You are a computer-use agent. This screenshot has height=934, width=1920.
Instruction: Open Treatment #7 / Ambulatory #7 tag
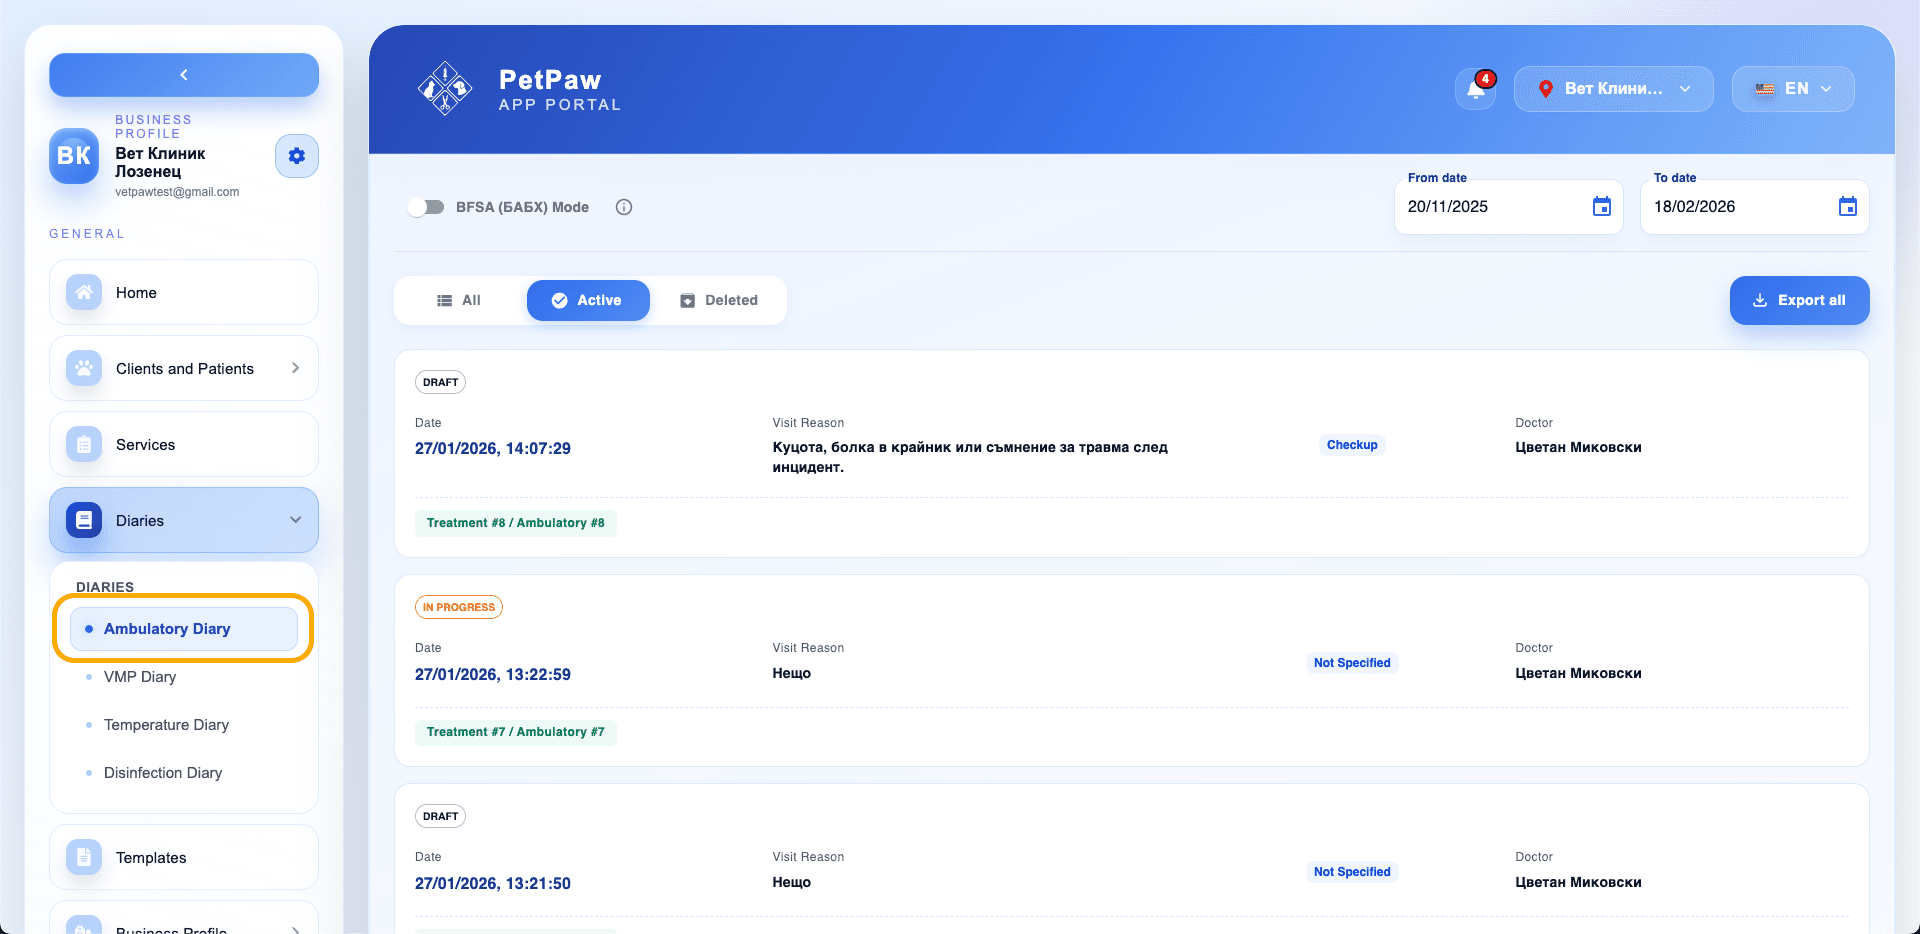coord(516,732)
